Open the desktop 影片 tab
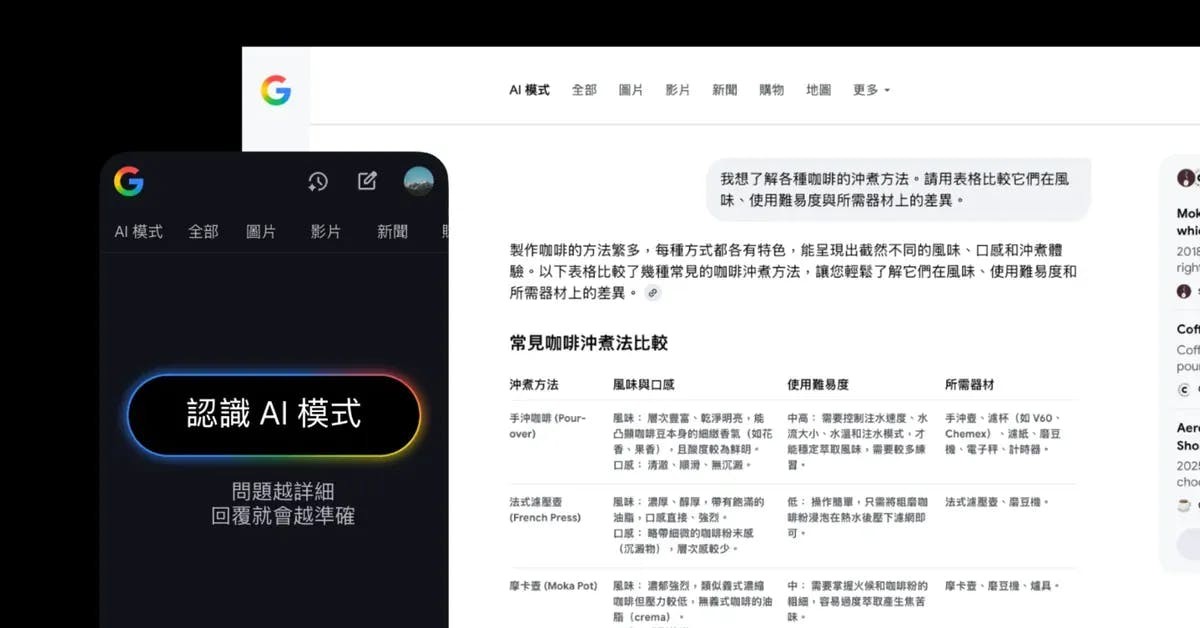 pyautogui.click(x=678, y=90)
